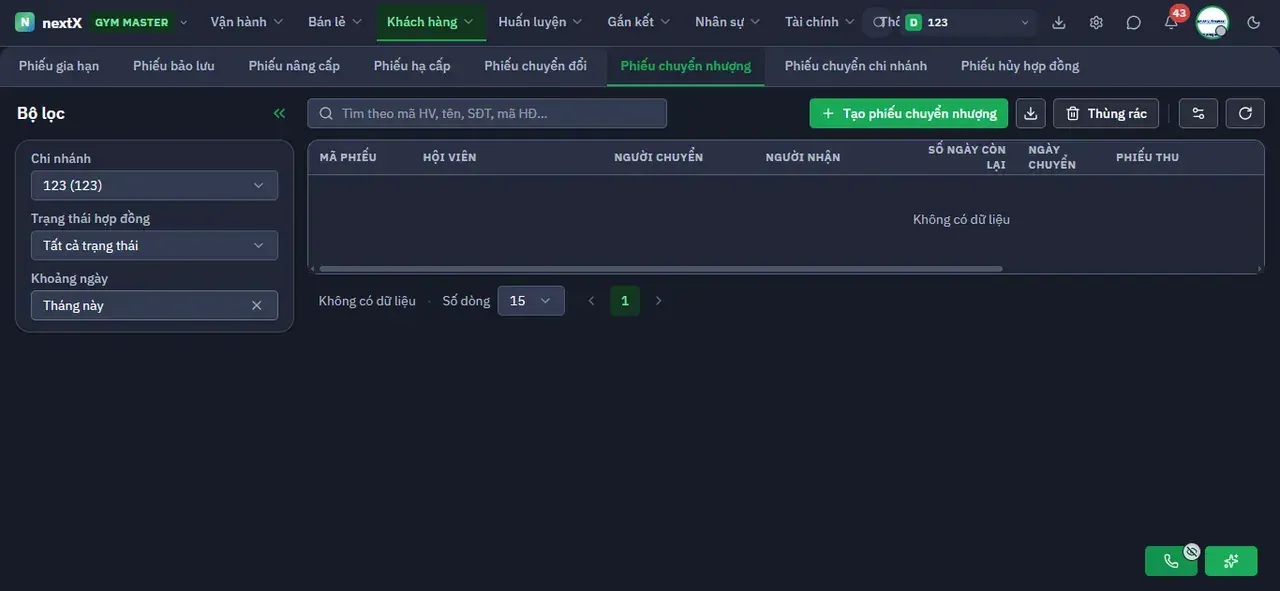Open the Chi nhánh dropdown
This screenshot has width=1280, height=591.
click(154, 185)
